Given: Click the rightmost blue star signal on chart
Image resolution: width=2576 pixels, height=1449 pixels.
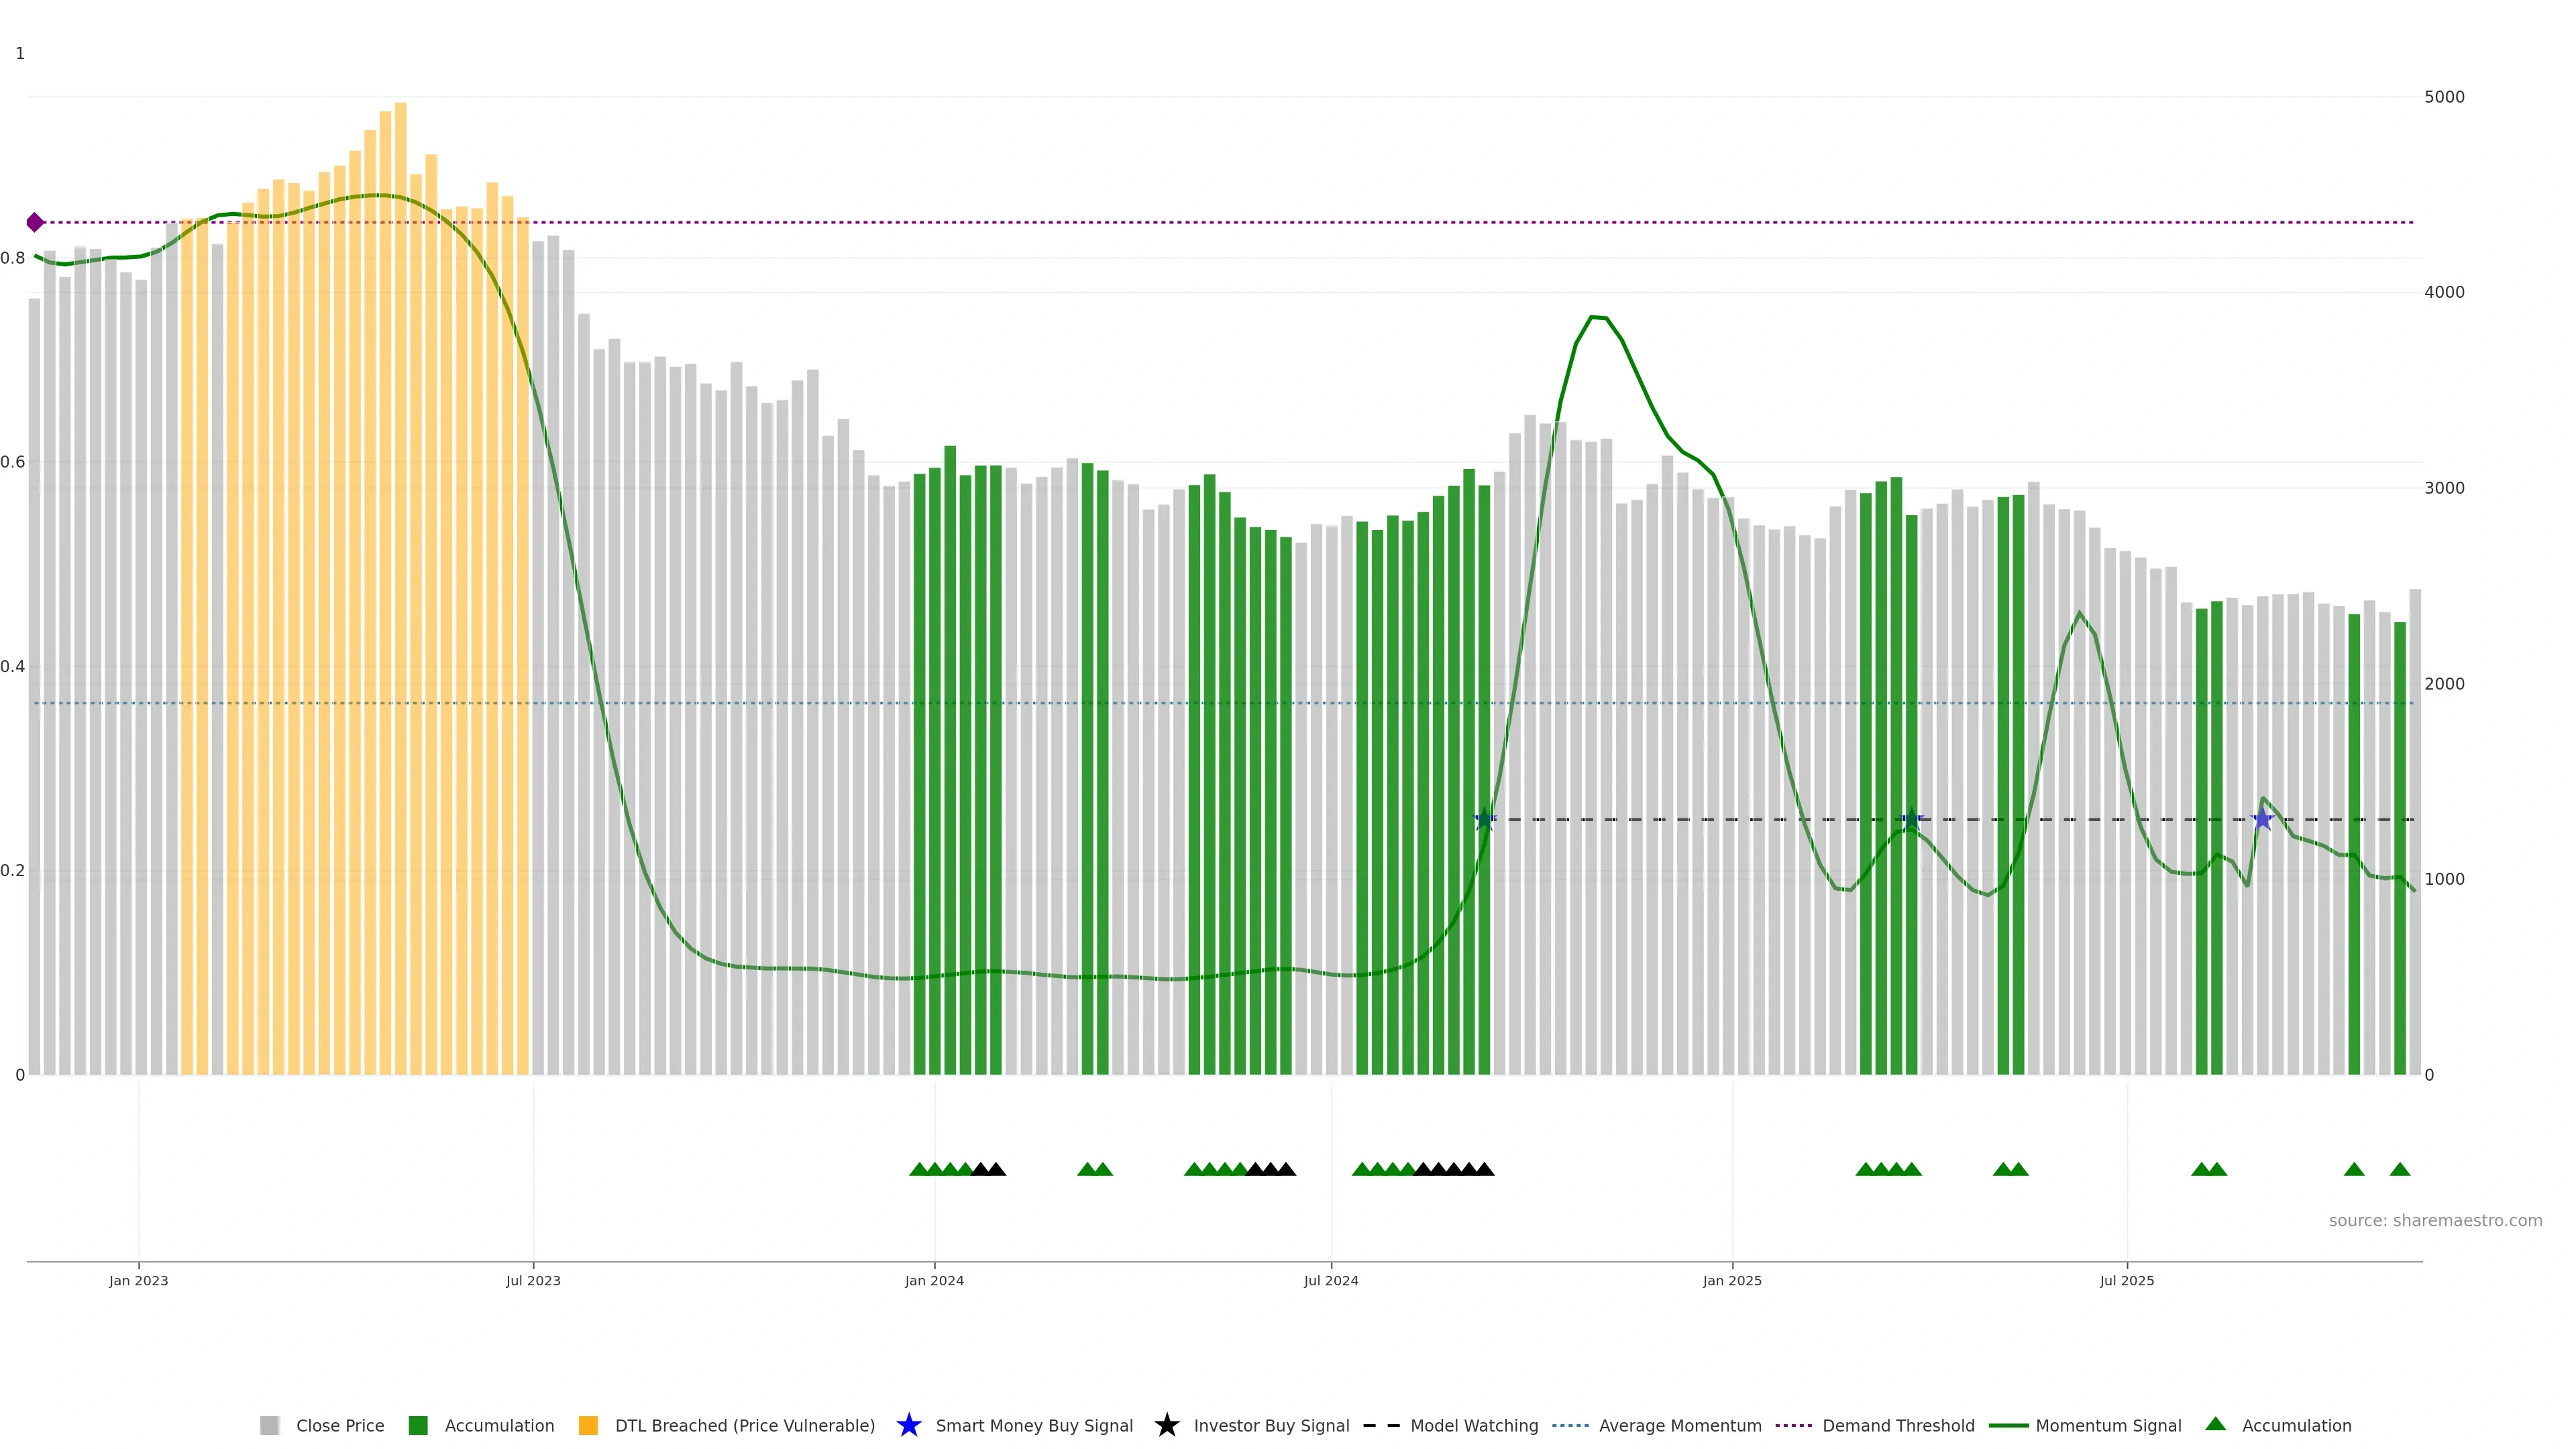Looking at the screenshot, I should point(2262,820).
